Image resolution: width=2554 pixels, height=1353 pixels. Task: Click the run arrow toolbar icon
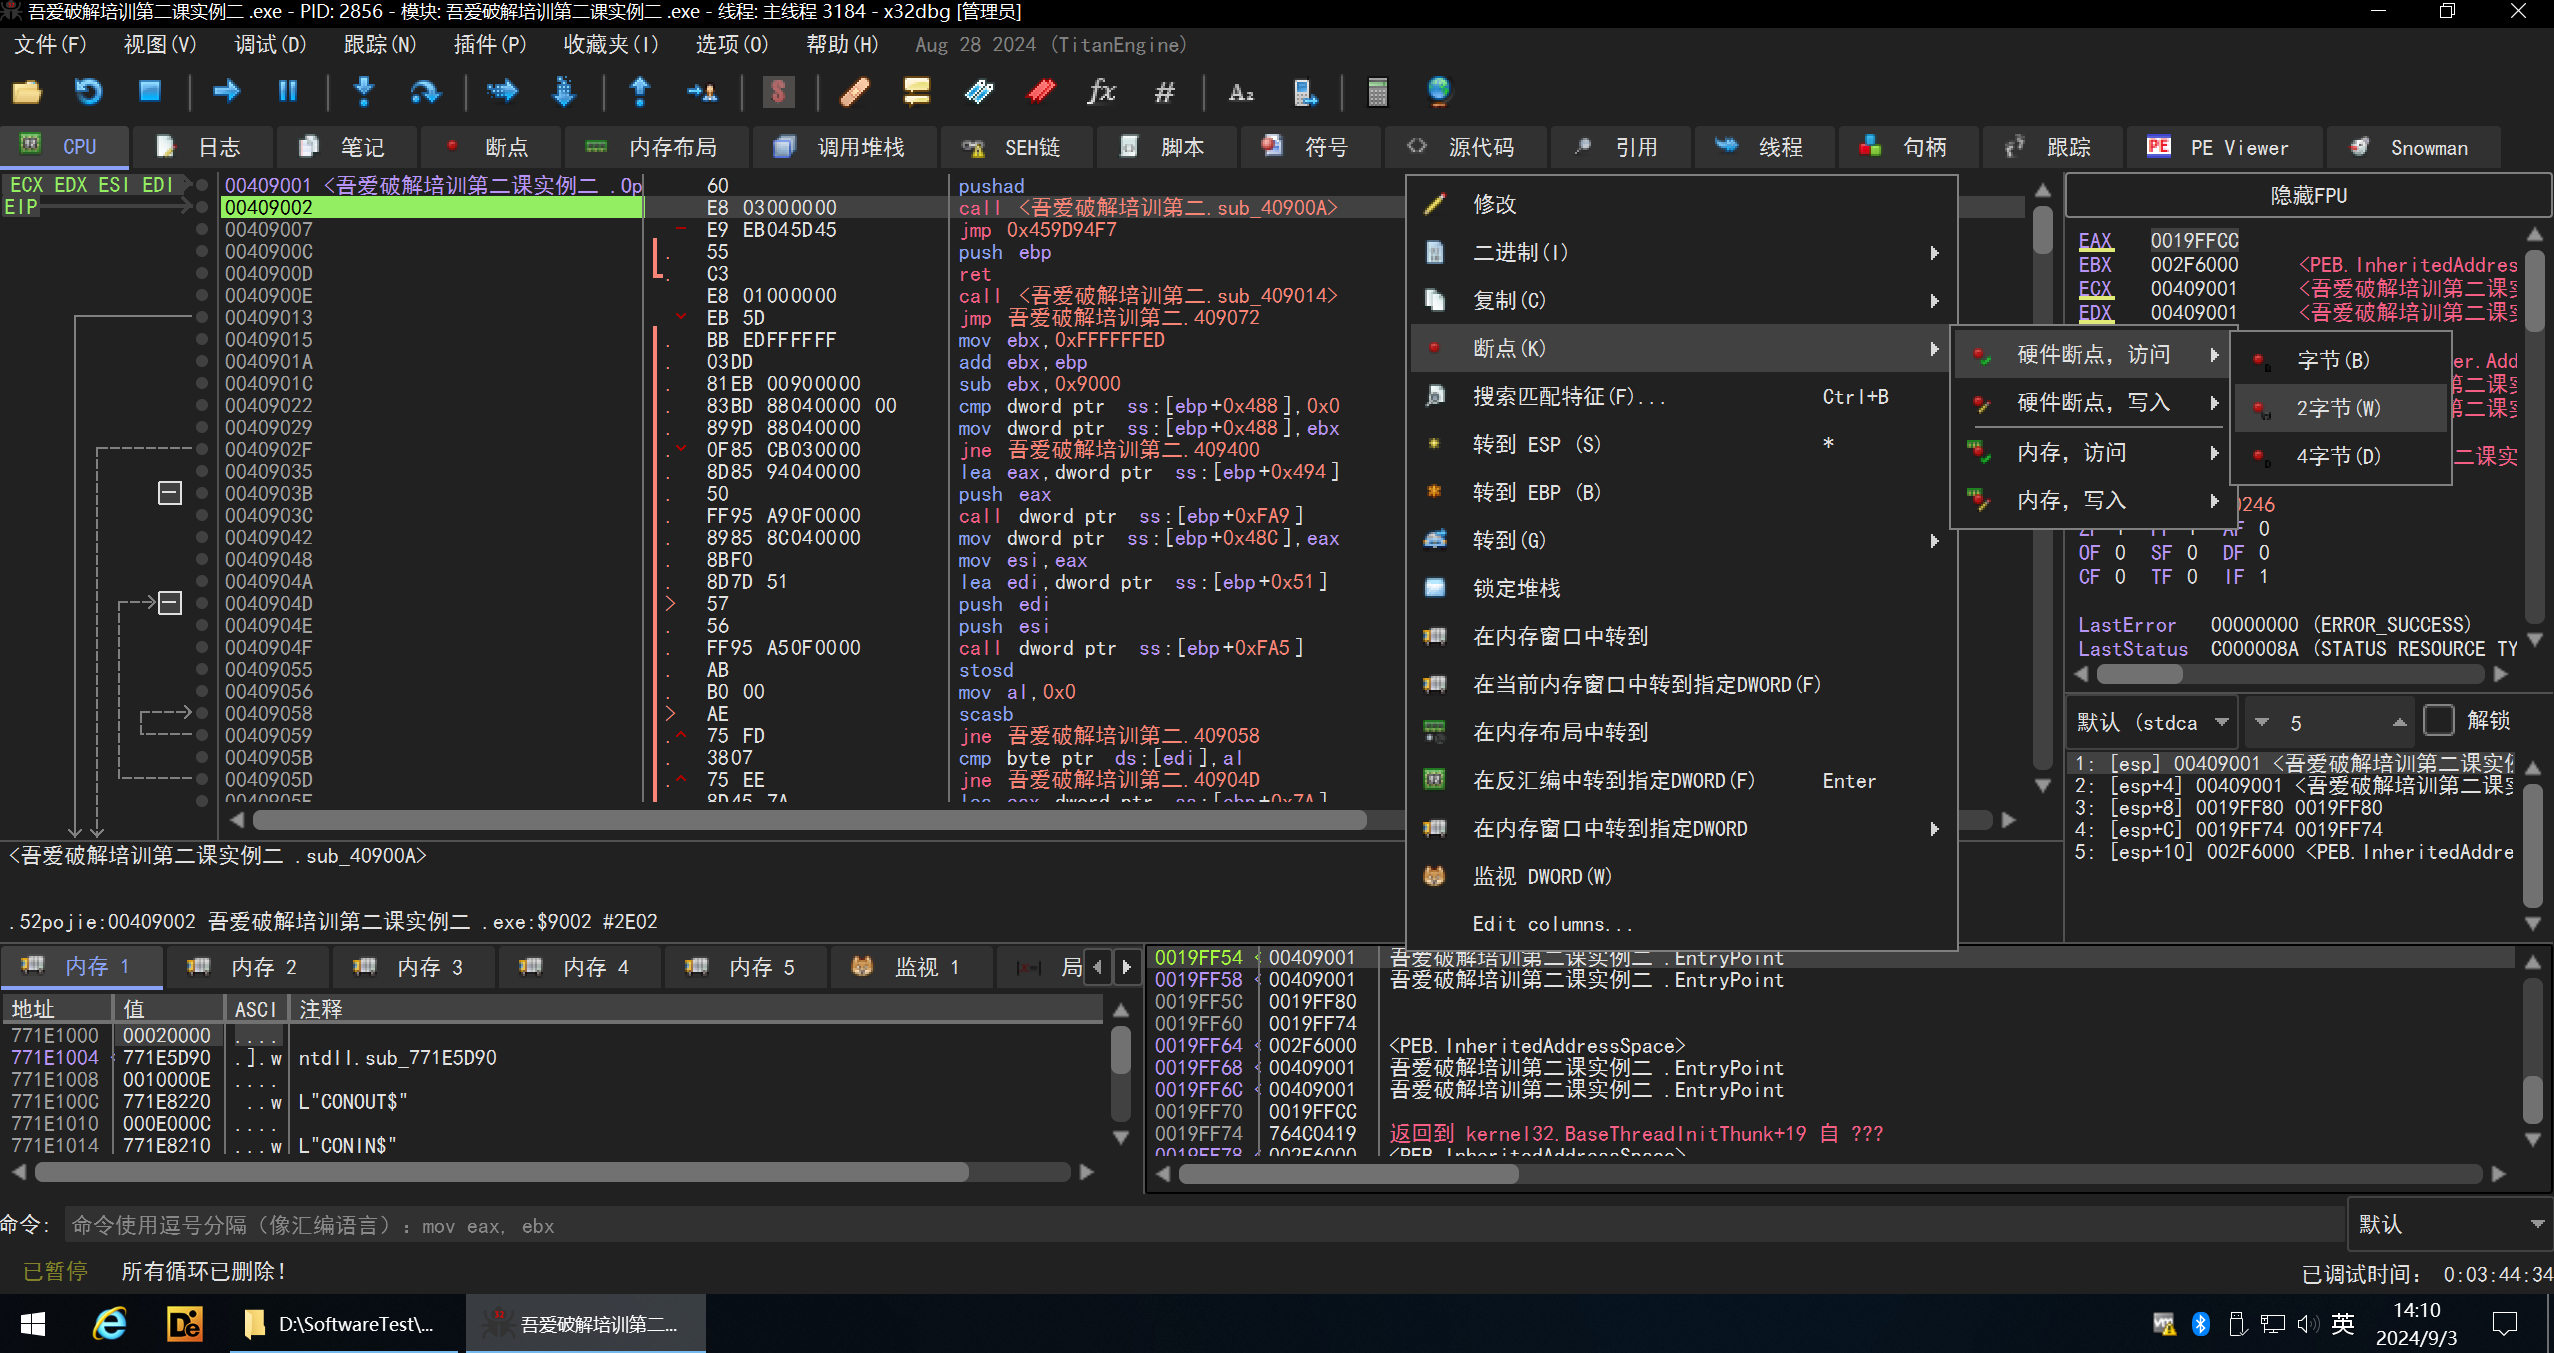(x=227, y=92)
